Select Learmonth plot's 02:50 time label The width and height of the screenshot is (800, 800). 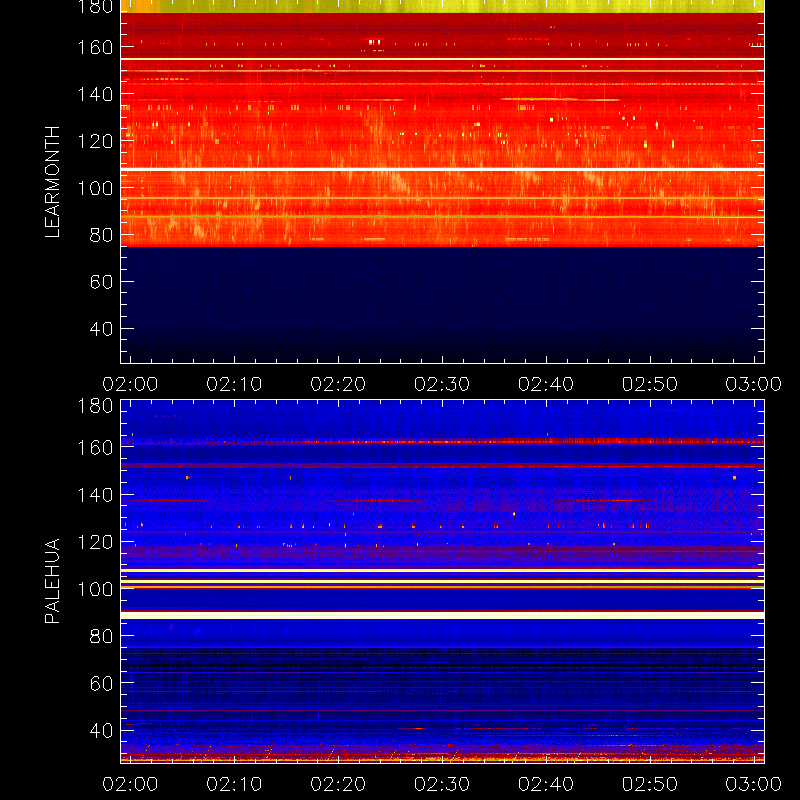click(650, 384)
